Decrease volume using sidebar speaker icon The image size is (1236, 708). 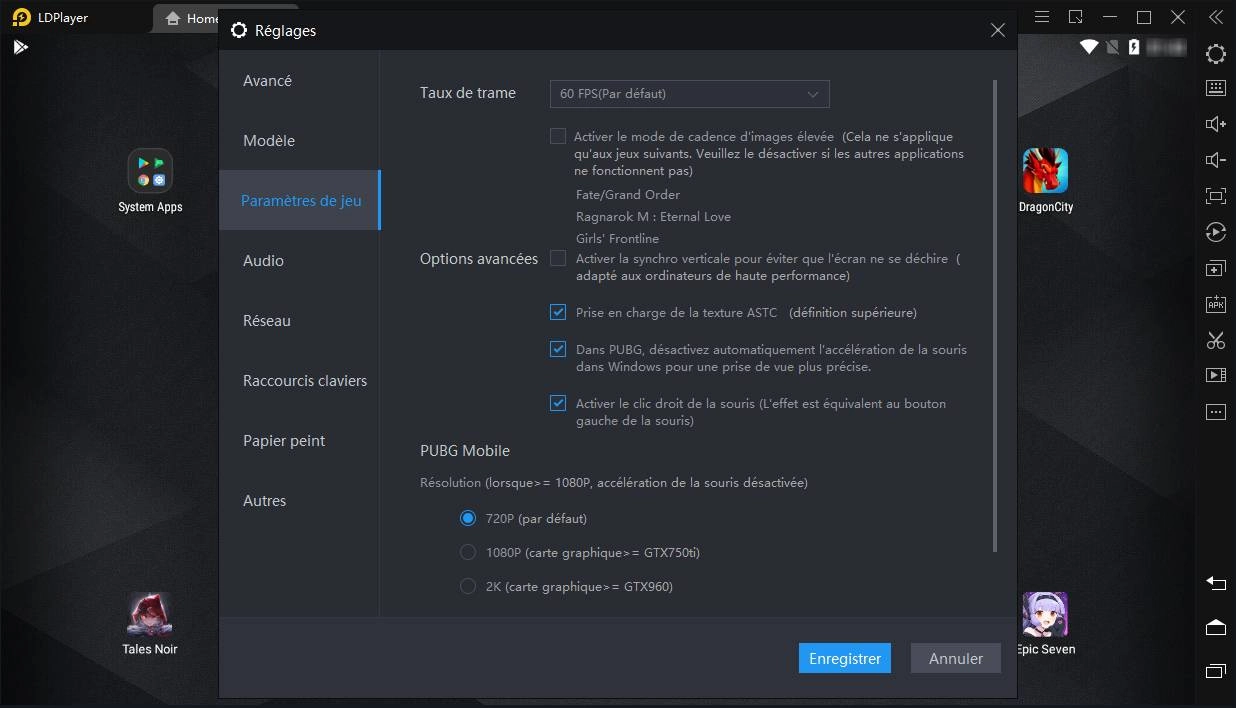1215,160
